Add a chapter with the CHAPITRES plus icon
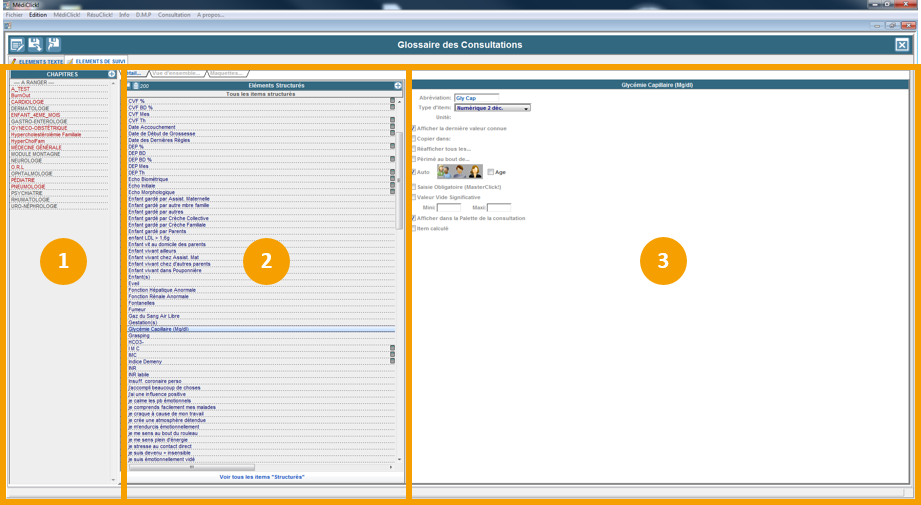This screenshot has width=921, height=505. (112, 74)
